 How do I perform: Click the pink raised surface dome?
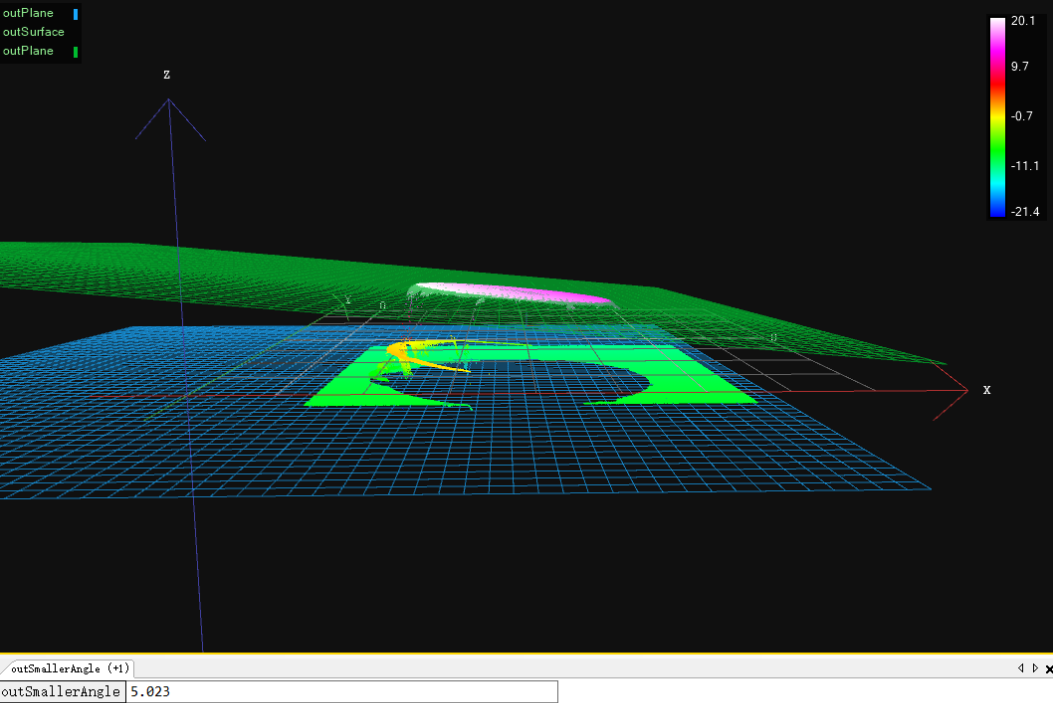[520, 293]
